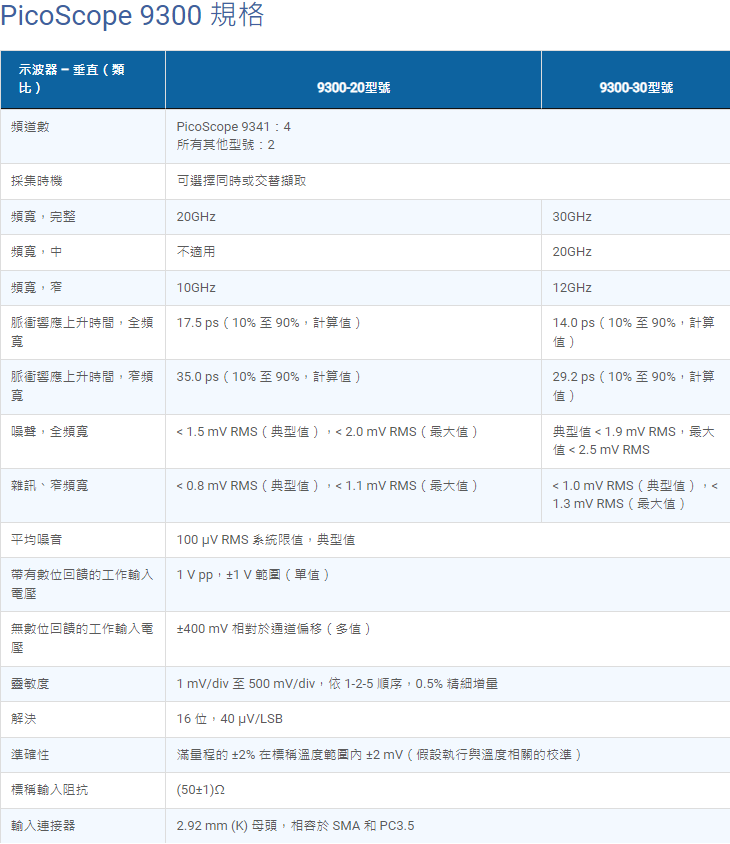This screenshot has width=730, height=844.
Task: Click the 'PicoScope 9341：4' text
Action: tap(234, 126)
